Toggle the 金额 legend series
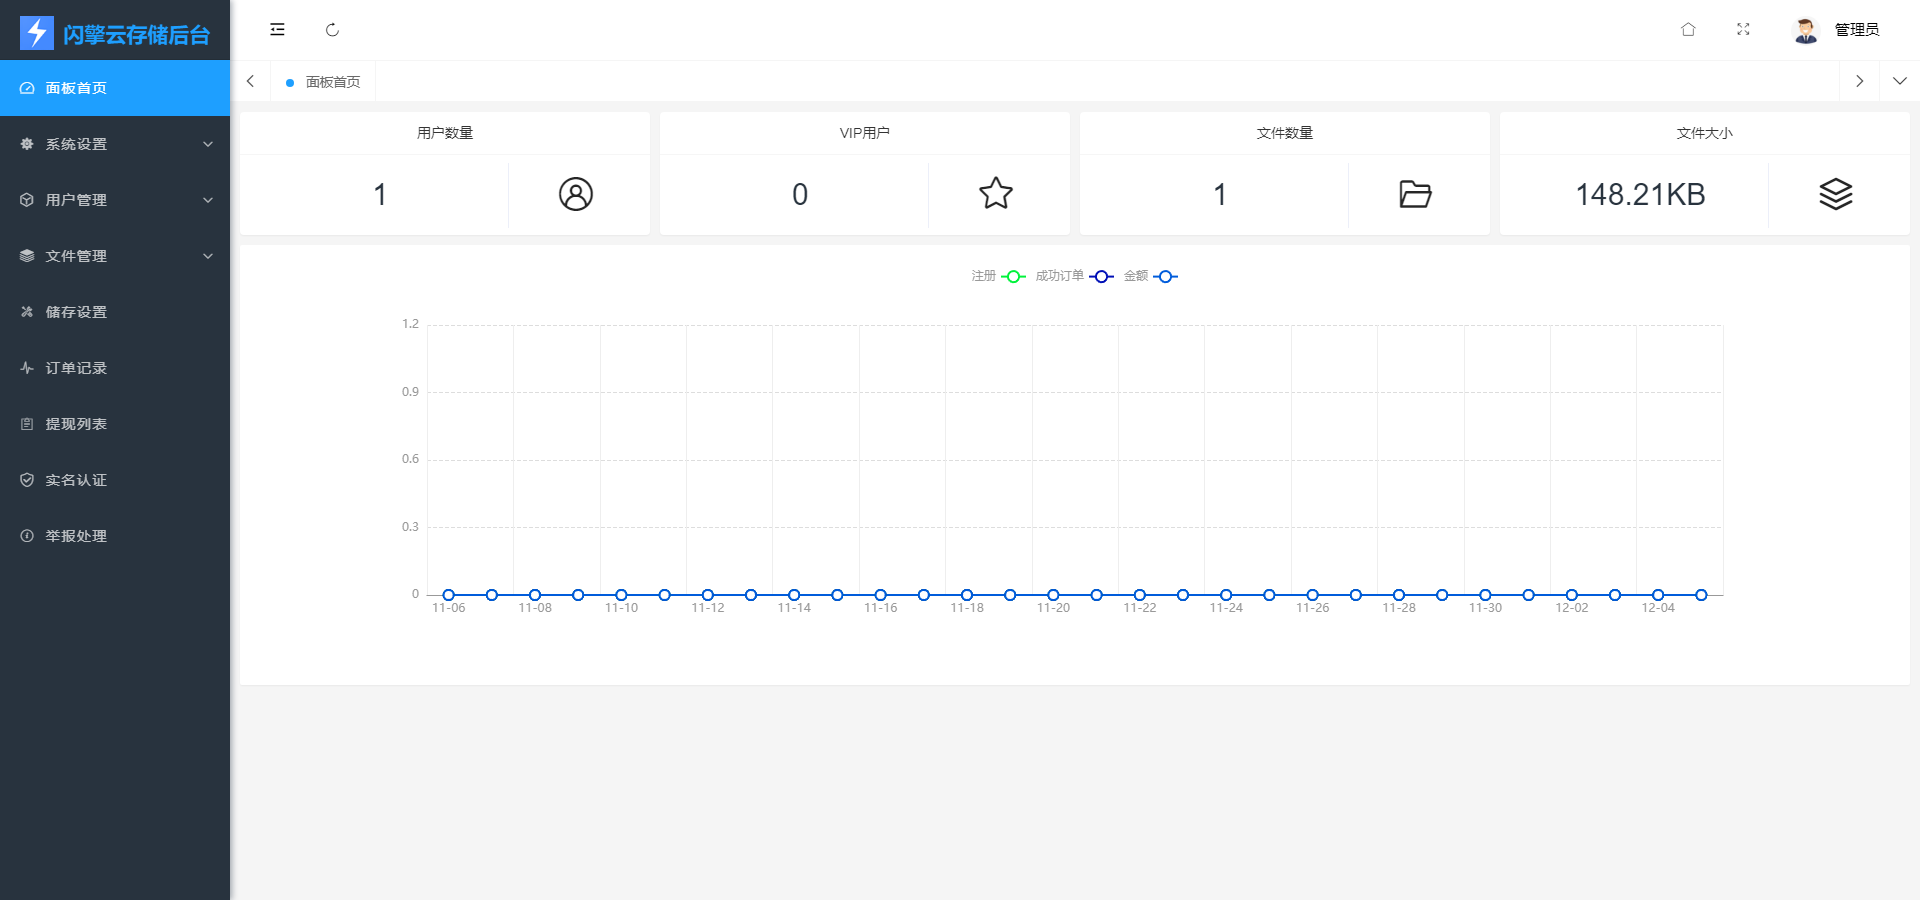This screenshot has height=900, width=1920. [x=1150, y=277]
